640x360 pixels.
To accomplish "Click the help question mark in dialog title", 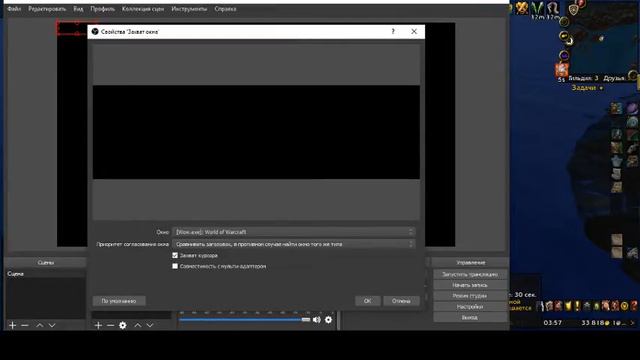I will [x=393, y=31].
